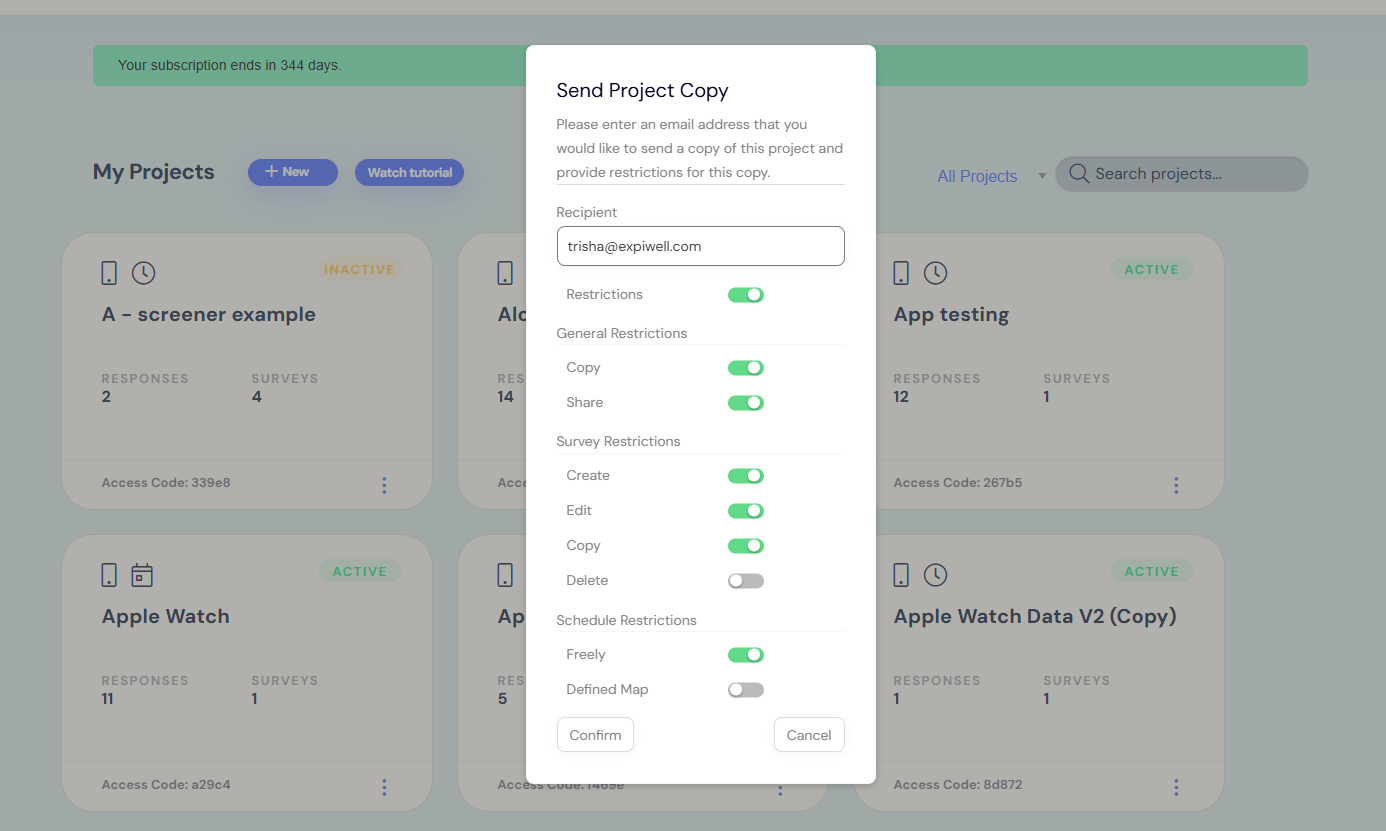This screenshot has height=831, width=1386.
Task: Toggle the main Restrictions switch
Action: pyautogui.click(x=746, y=295)
